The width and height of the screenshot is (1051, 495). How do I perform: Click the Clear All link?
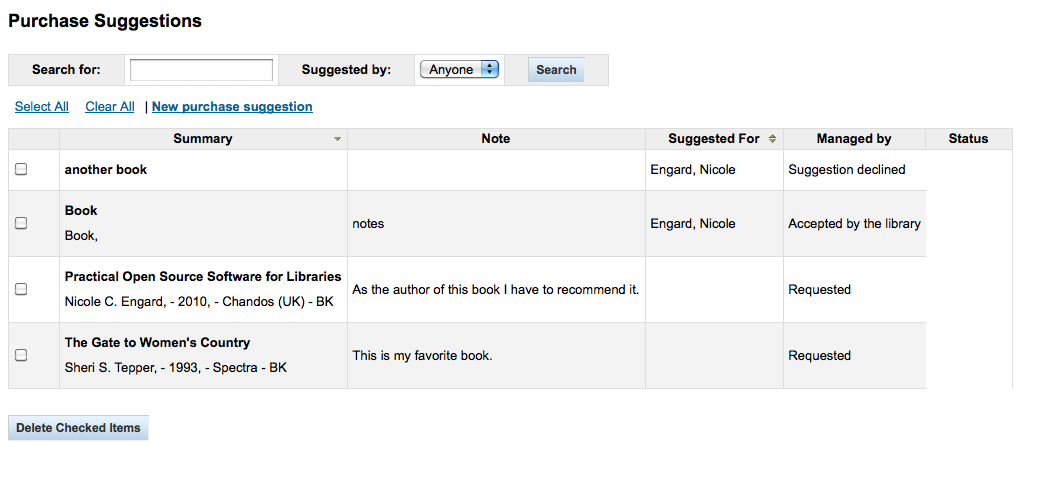coord(110,107)
